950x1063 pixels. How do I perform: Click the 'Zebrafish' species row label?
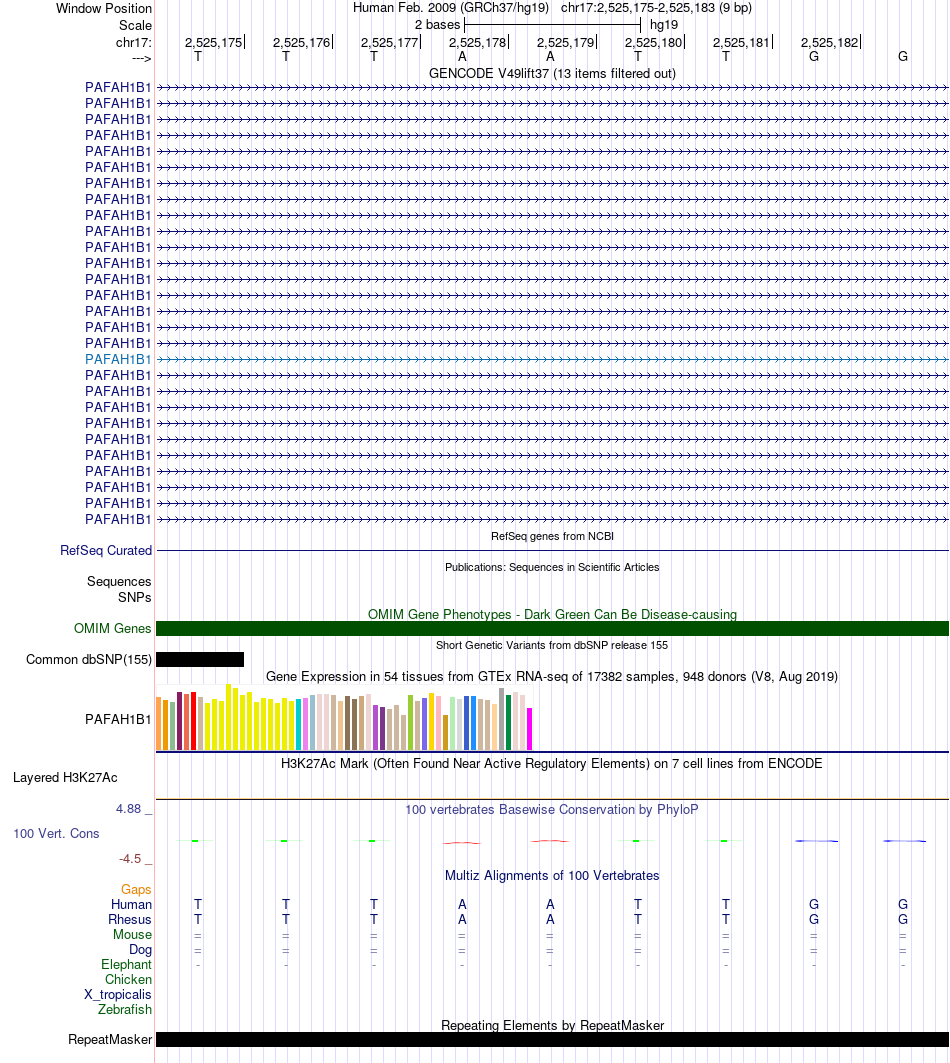point(125,1009)
